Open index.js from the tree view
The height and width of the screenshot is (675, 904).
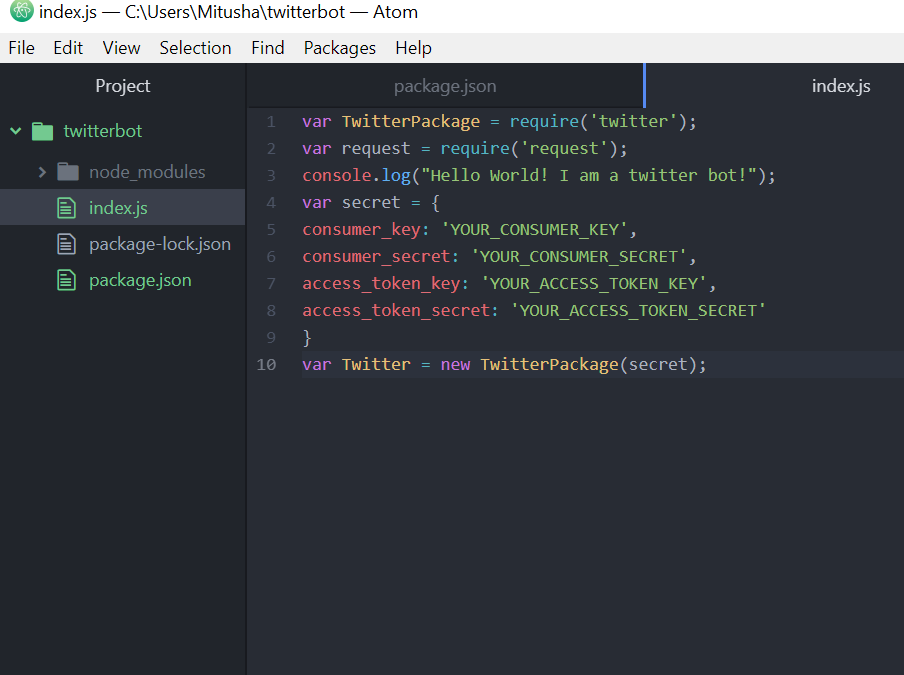click(x=118, y=208)
